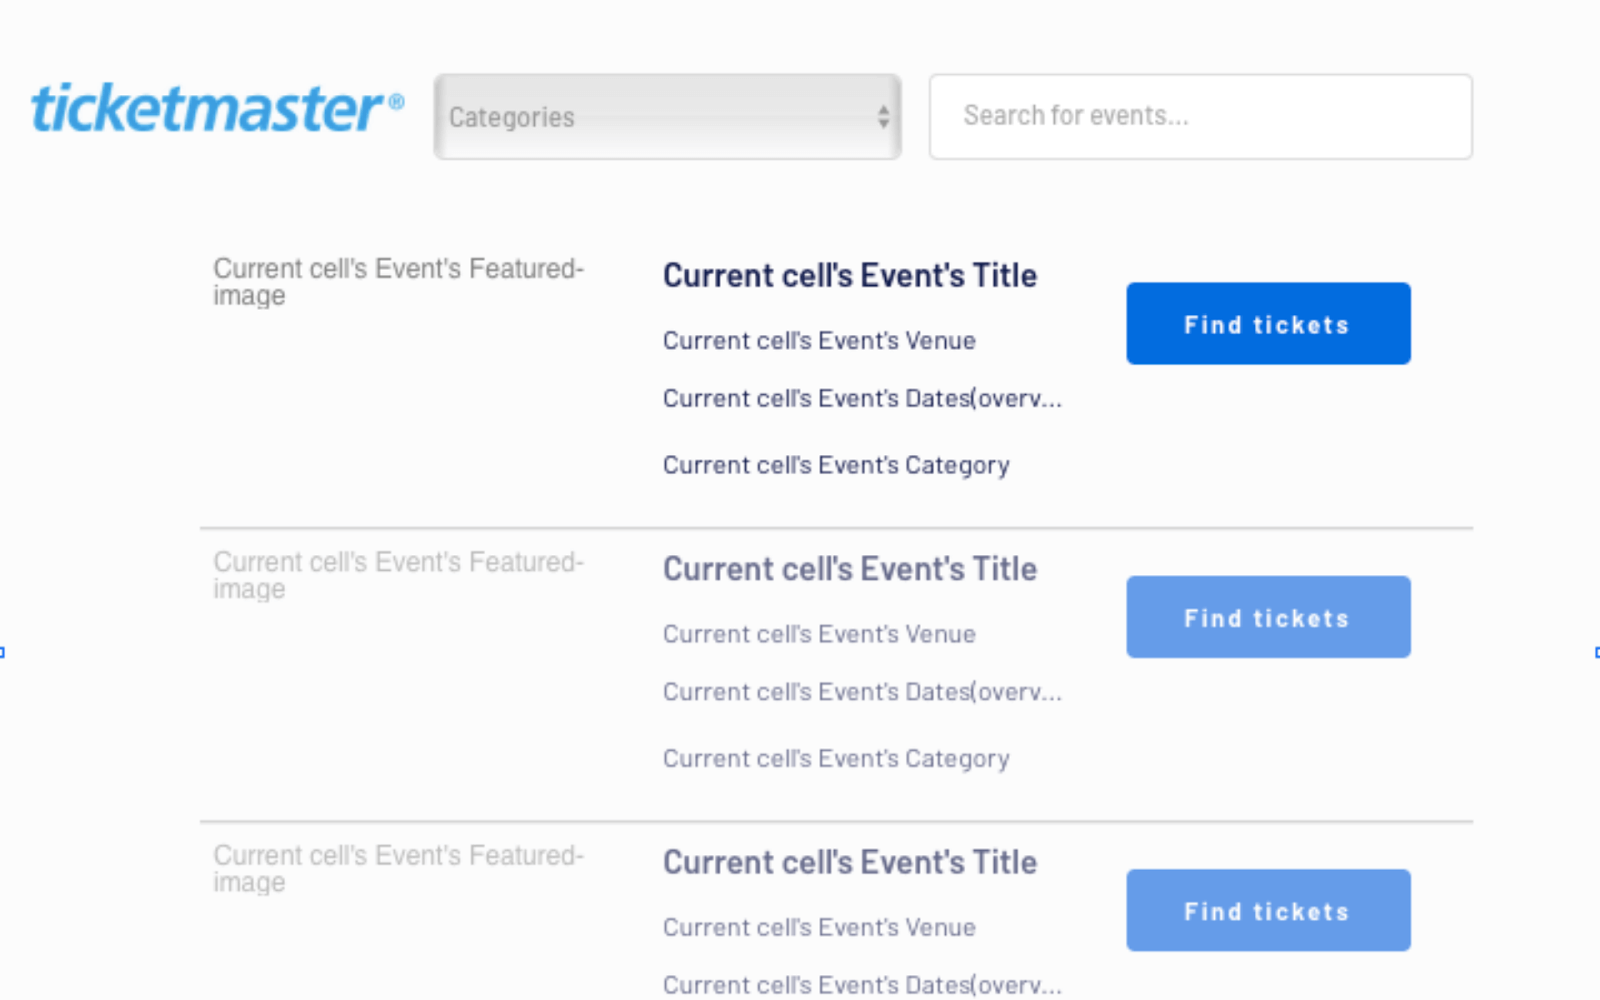Image resolution: width=1600 pixels, height=1000 pixels.
Task: Select the second event's Venue text
Action: coord(818,634)
